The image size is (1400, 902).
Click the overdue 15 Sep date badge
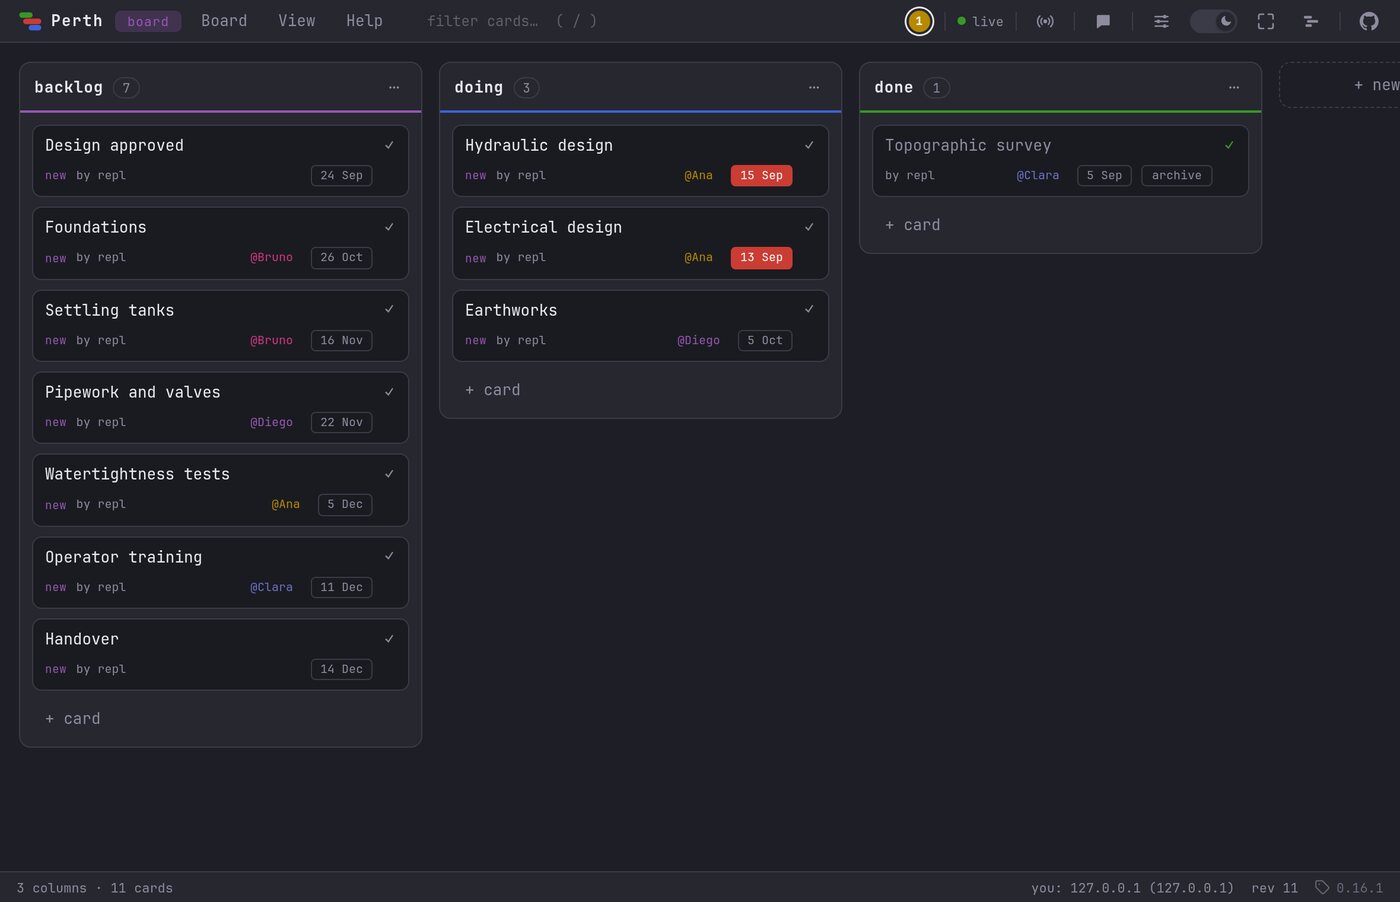pyautogui.click(x=761, y=175)
